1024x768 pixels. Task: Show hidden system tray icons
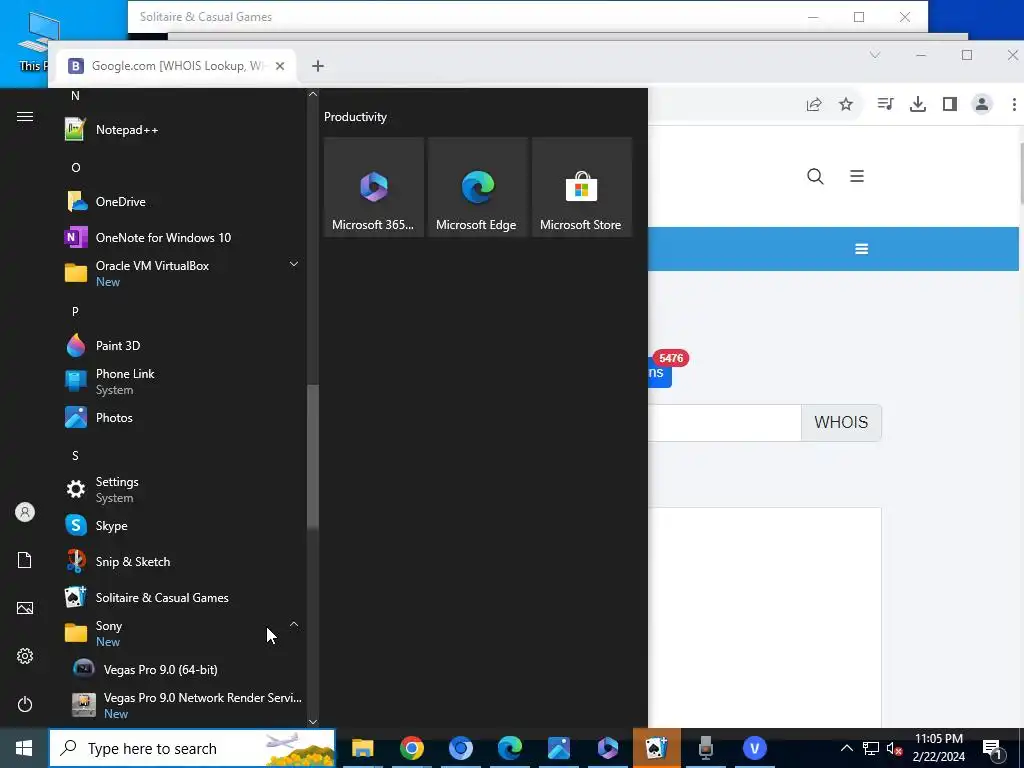pyautogui.click(x=846, y=748)
